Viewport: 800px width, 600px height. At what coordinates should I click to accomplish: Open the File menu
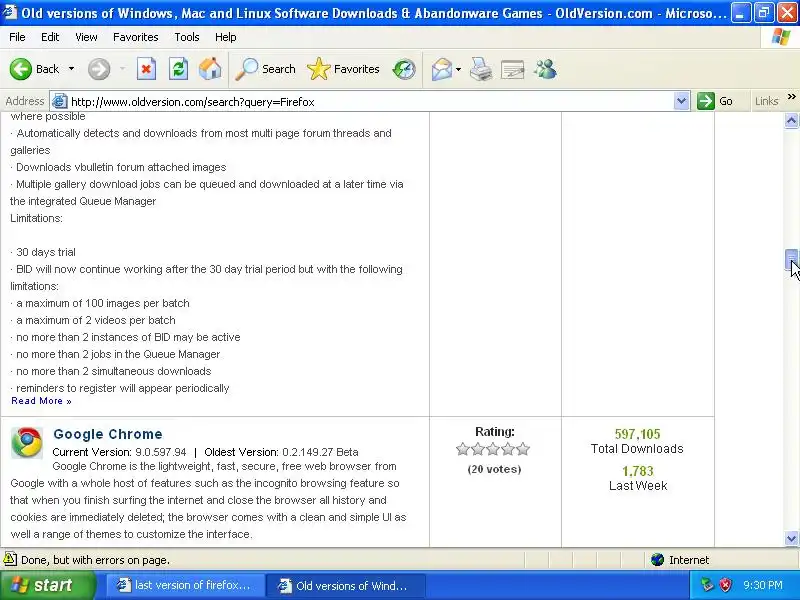click(17, 37)
